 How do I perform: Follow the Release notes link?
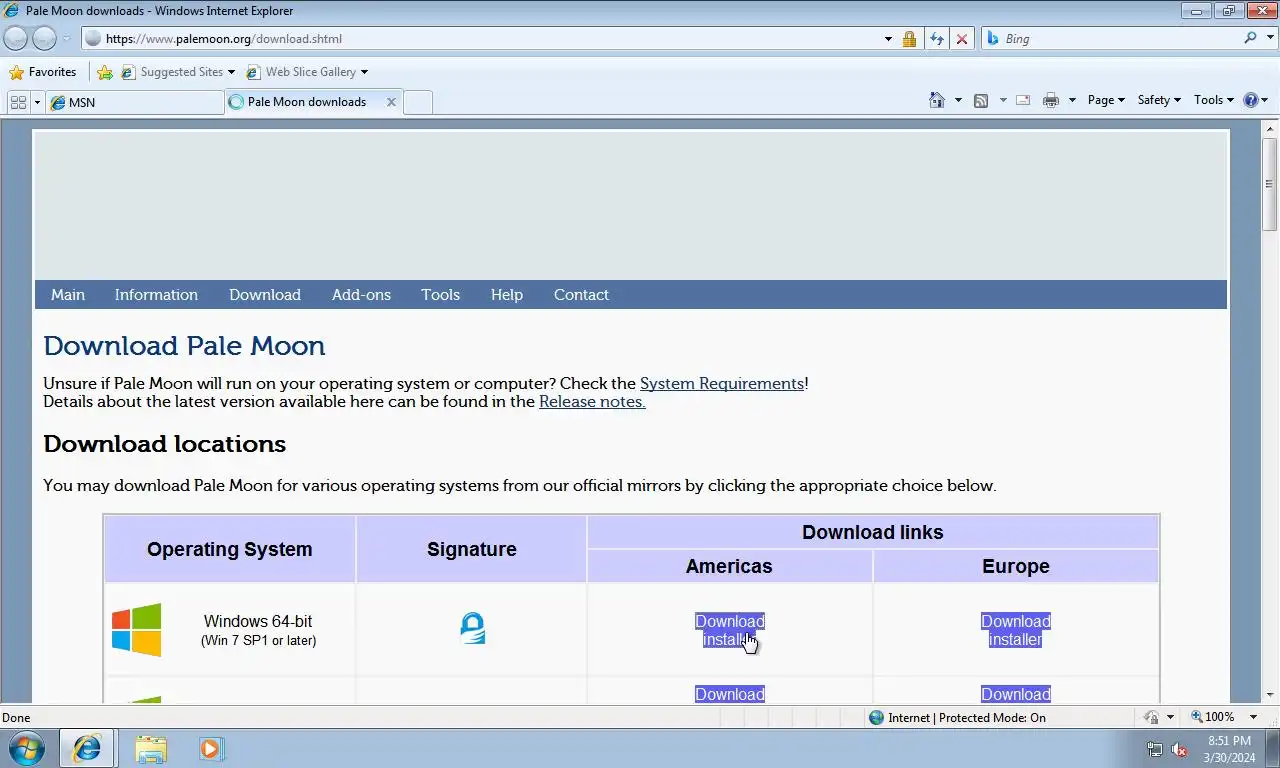tap(592, 402)
